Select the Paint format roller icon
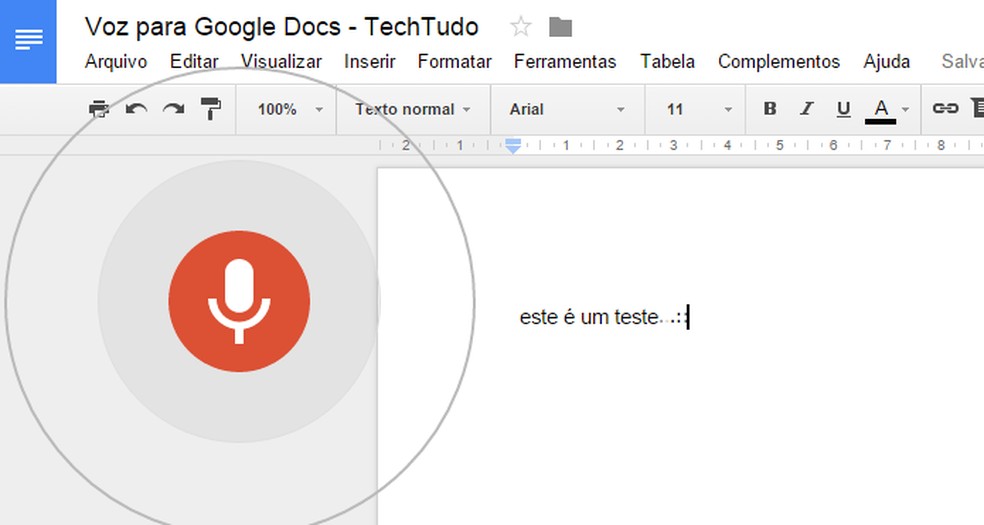Image resolution: width=984 pixels, height=525 pixels. [x=211, y=109]
